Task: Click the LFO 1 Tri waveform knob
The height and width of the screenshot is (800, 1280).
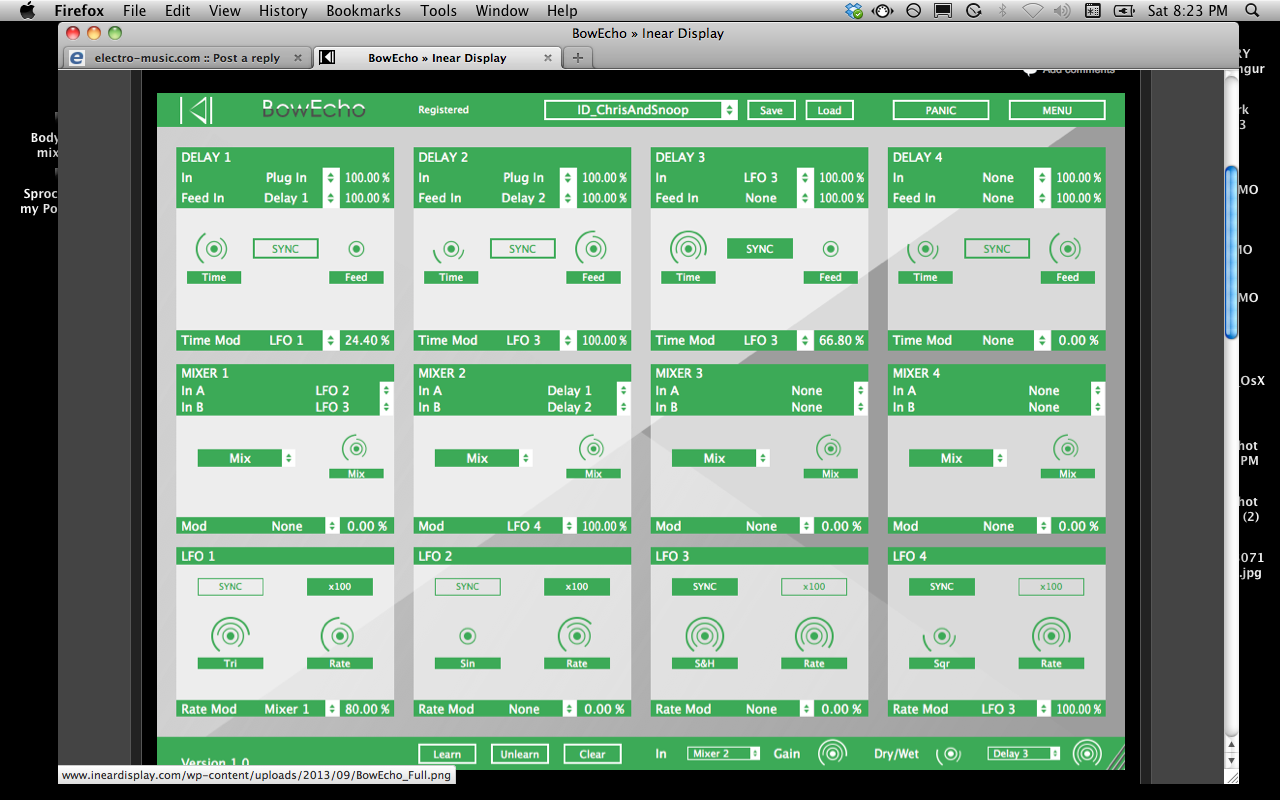Action: [x=230, y=635]
